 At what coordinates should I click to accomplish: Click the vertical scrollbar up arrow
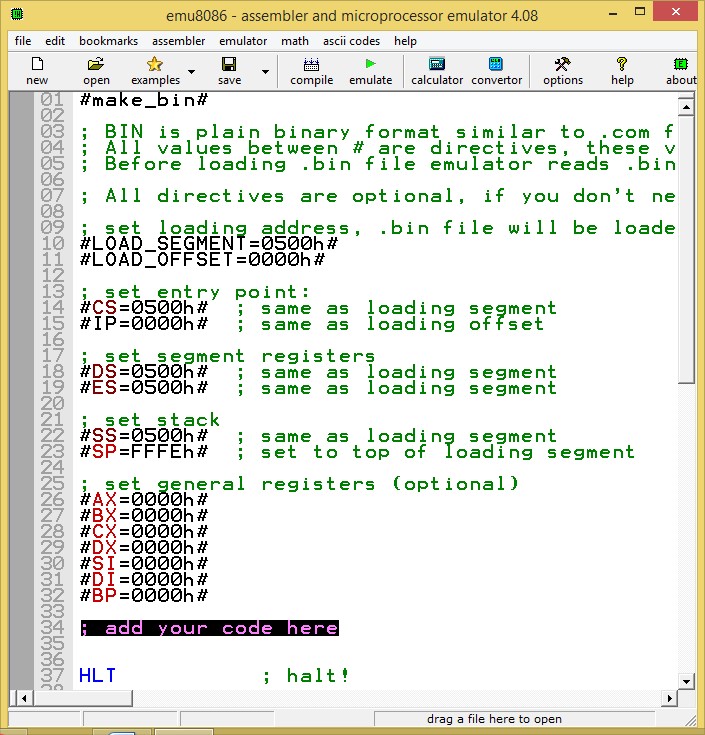click(x=686, y=107)
